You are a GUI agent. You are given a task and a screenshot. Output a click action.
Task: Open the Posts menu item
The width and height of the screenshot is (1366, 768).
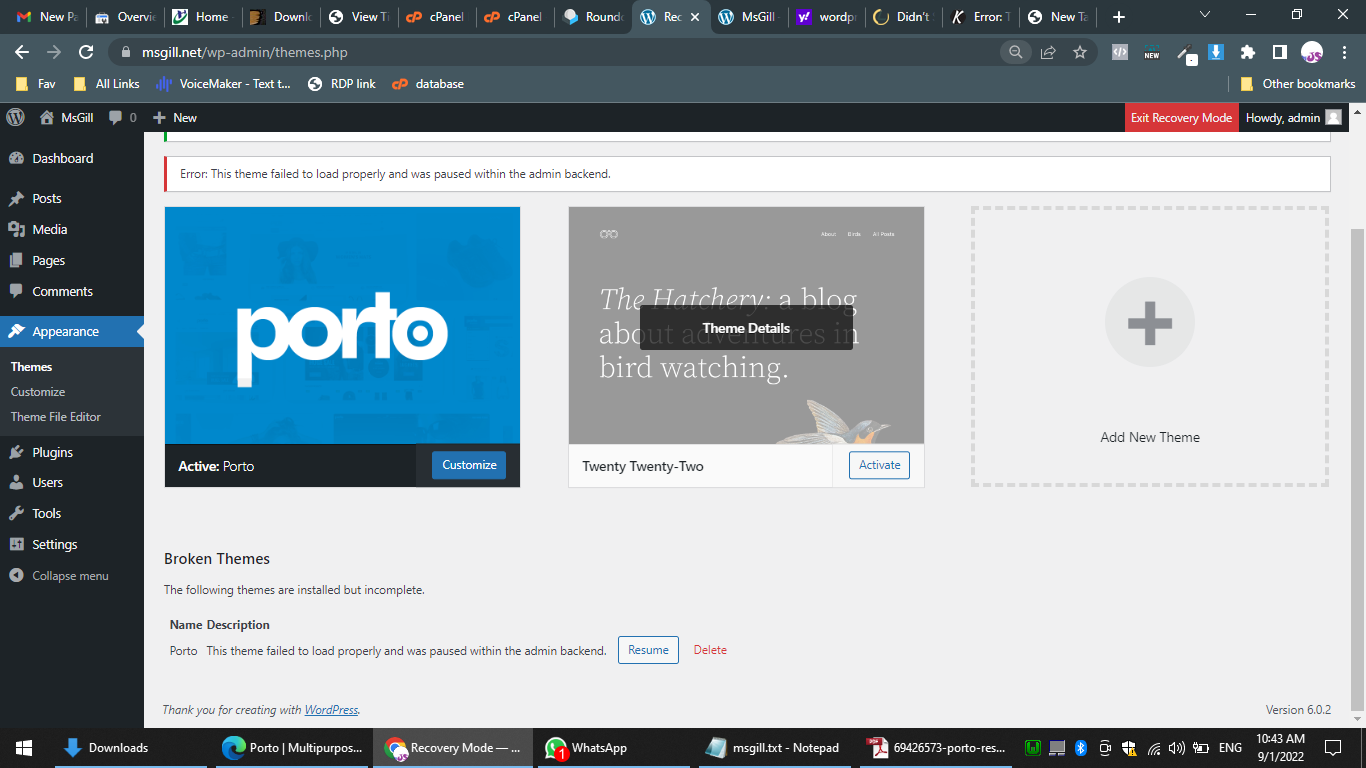[x=72, y=199]
